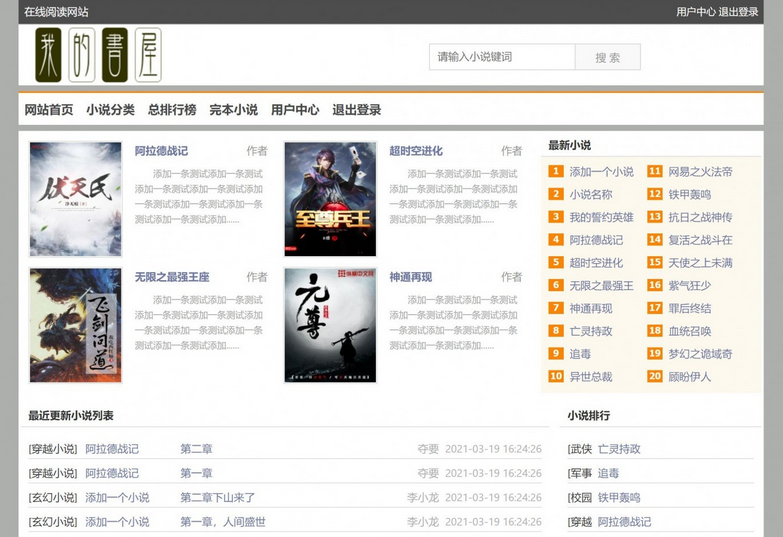Open chapter 第一章 of 阿拉德战记
783x537 pixels.
click(196, 473)
